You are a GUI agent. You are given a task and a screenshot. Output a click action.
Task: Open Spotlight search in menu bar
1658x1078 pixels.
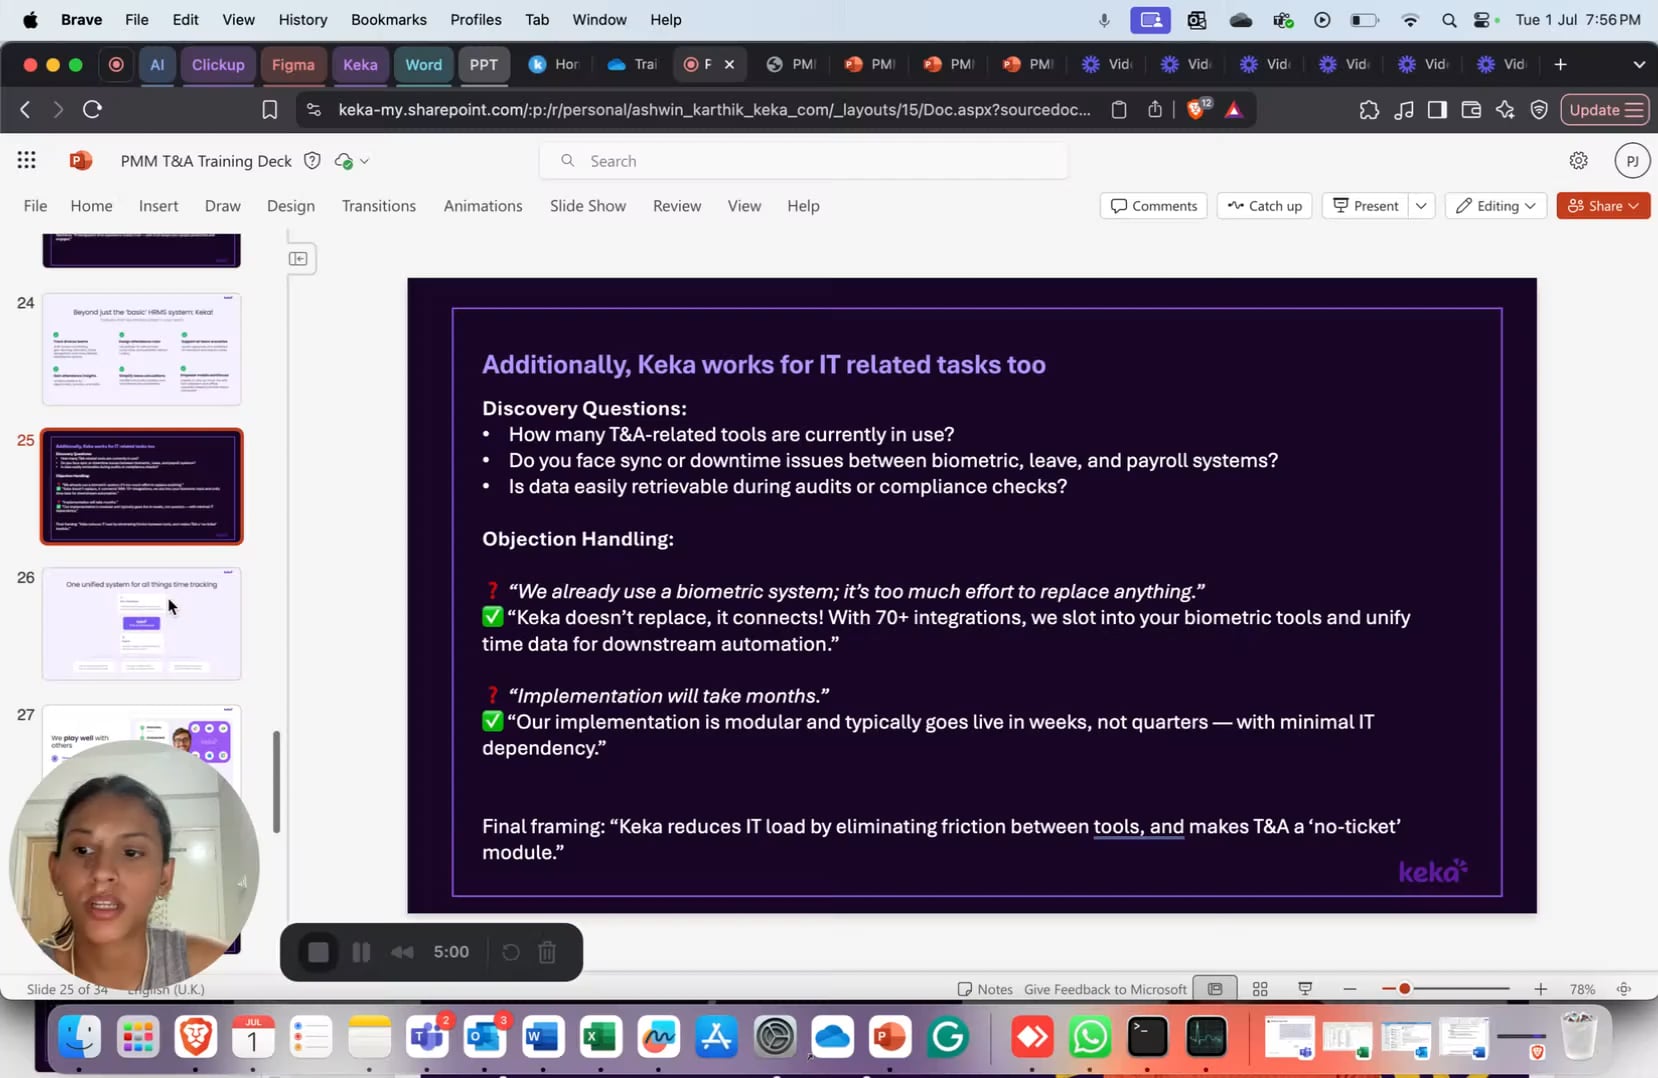click(x=1448, y=19)
